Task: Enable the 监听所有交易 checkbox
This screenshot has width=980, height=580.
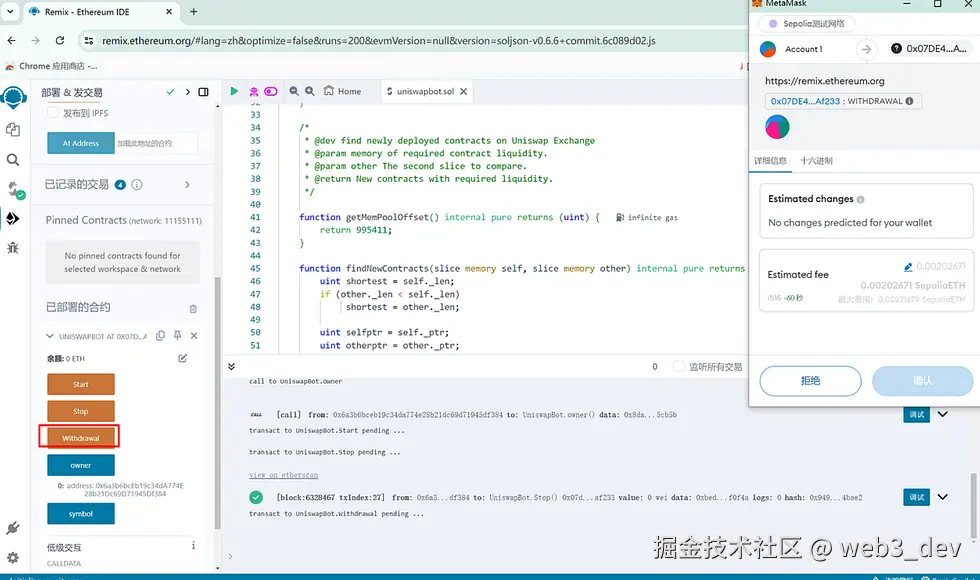Action: (x=679, y=366)
